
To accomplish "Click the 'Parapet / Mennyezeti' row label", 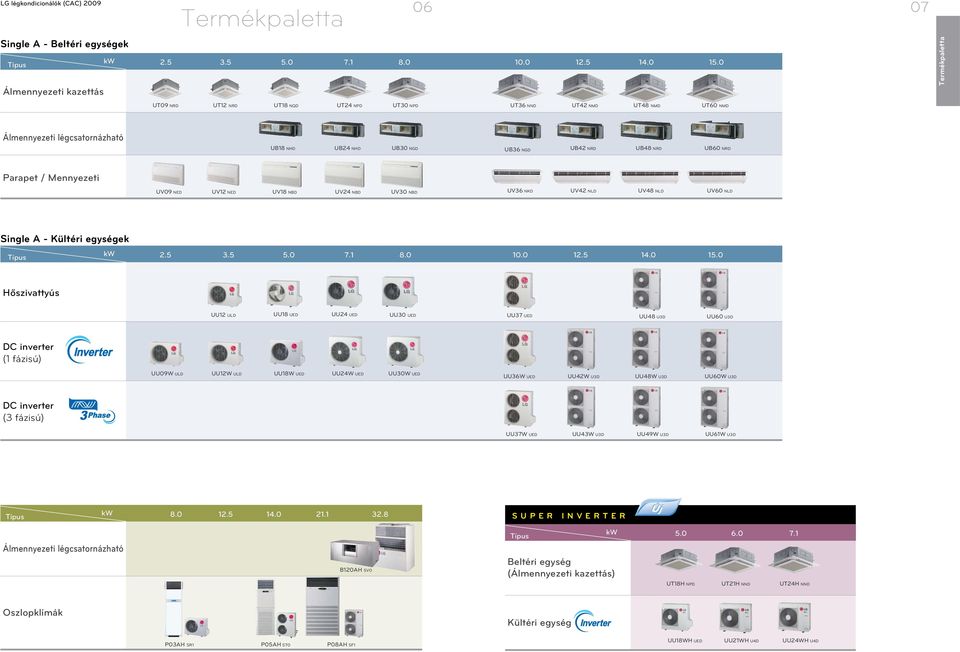I will pyautogui.click(x=51, y=178).
